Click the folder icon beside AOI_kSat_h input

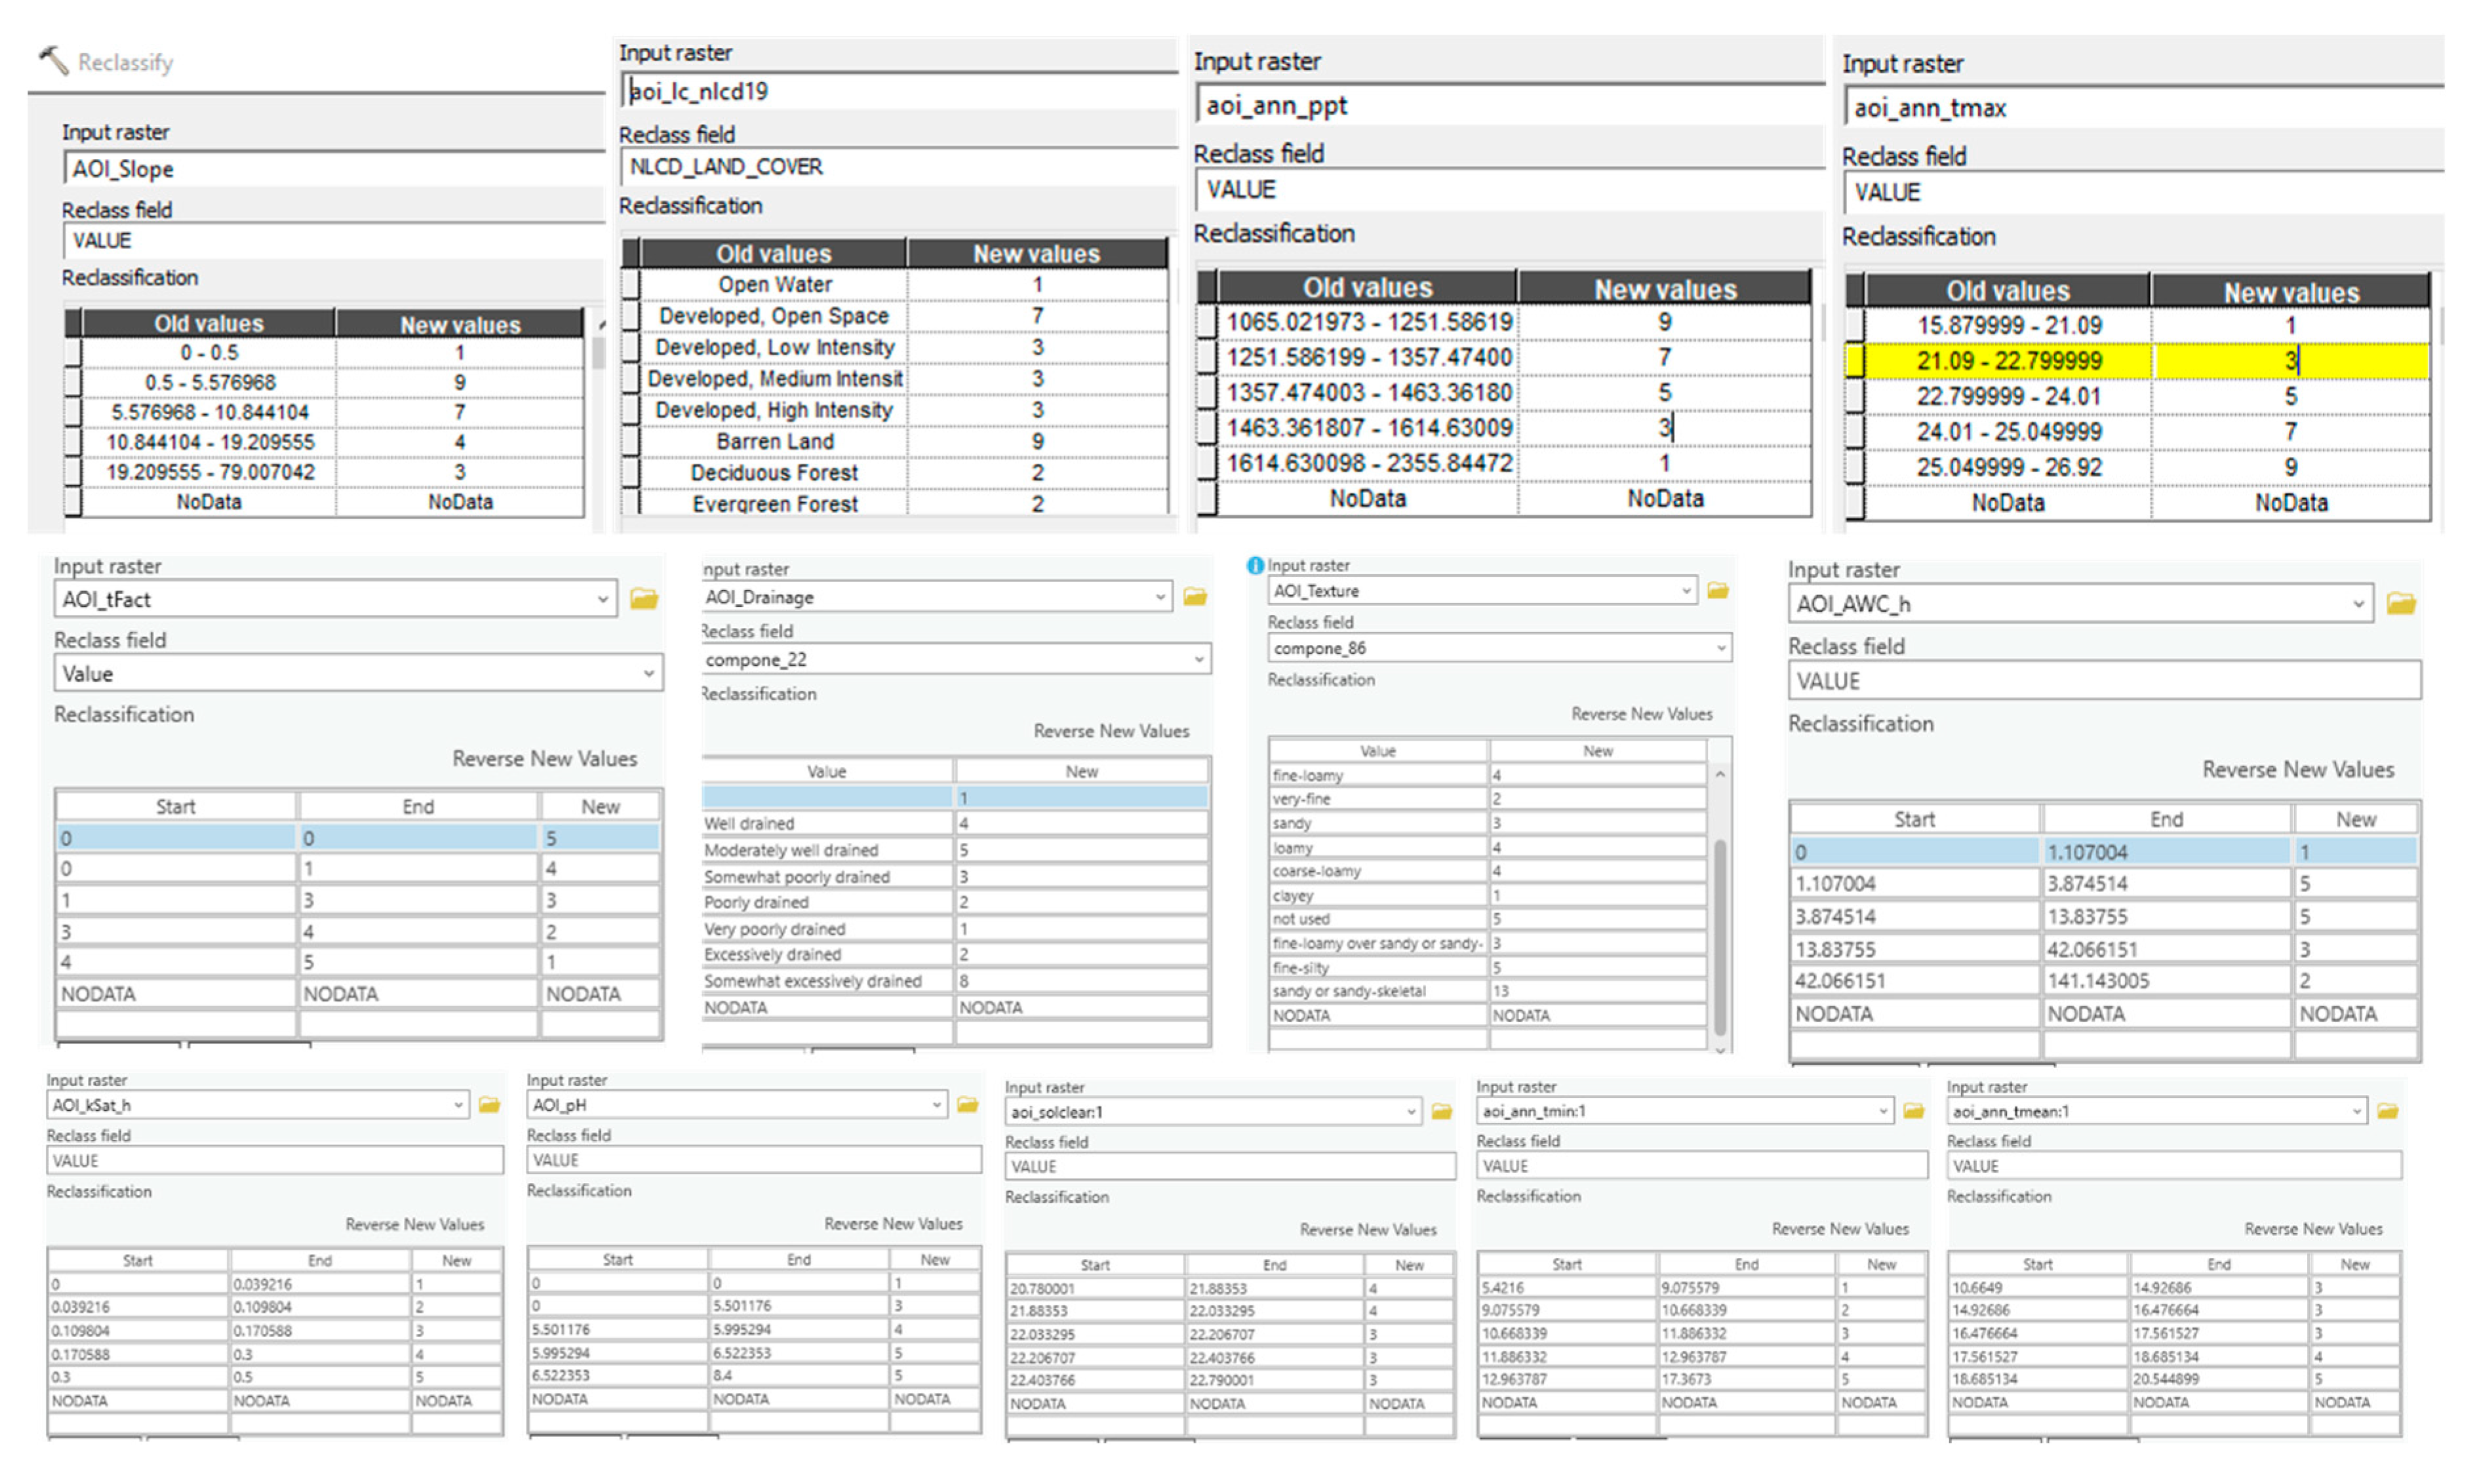click(x=489, y=1105)
